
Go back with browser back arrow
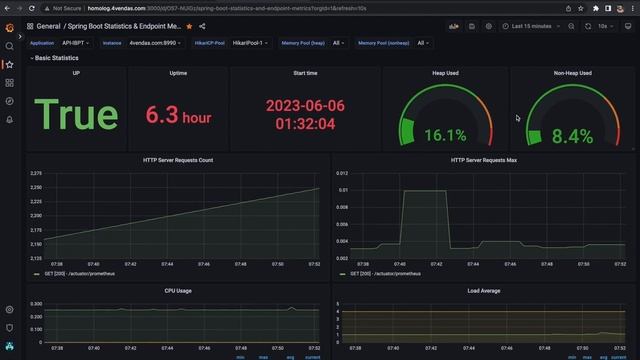7,8
